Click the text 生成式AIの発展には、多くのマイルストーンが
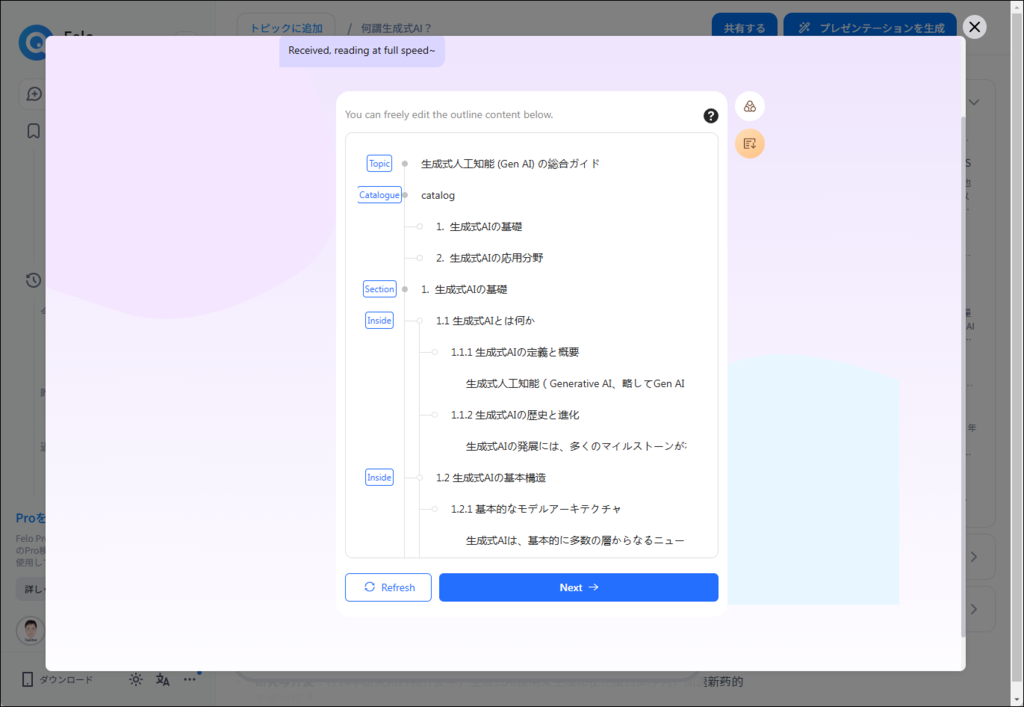The image size is (1024, 707). pos(576,447)
